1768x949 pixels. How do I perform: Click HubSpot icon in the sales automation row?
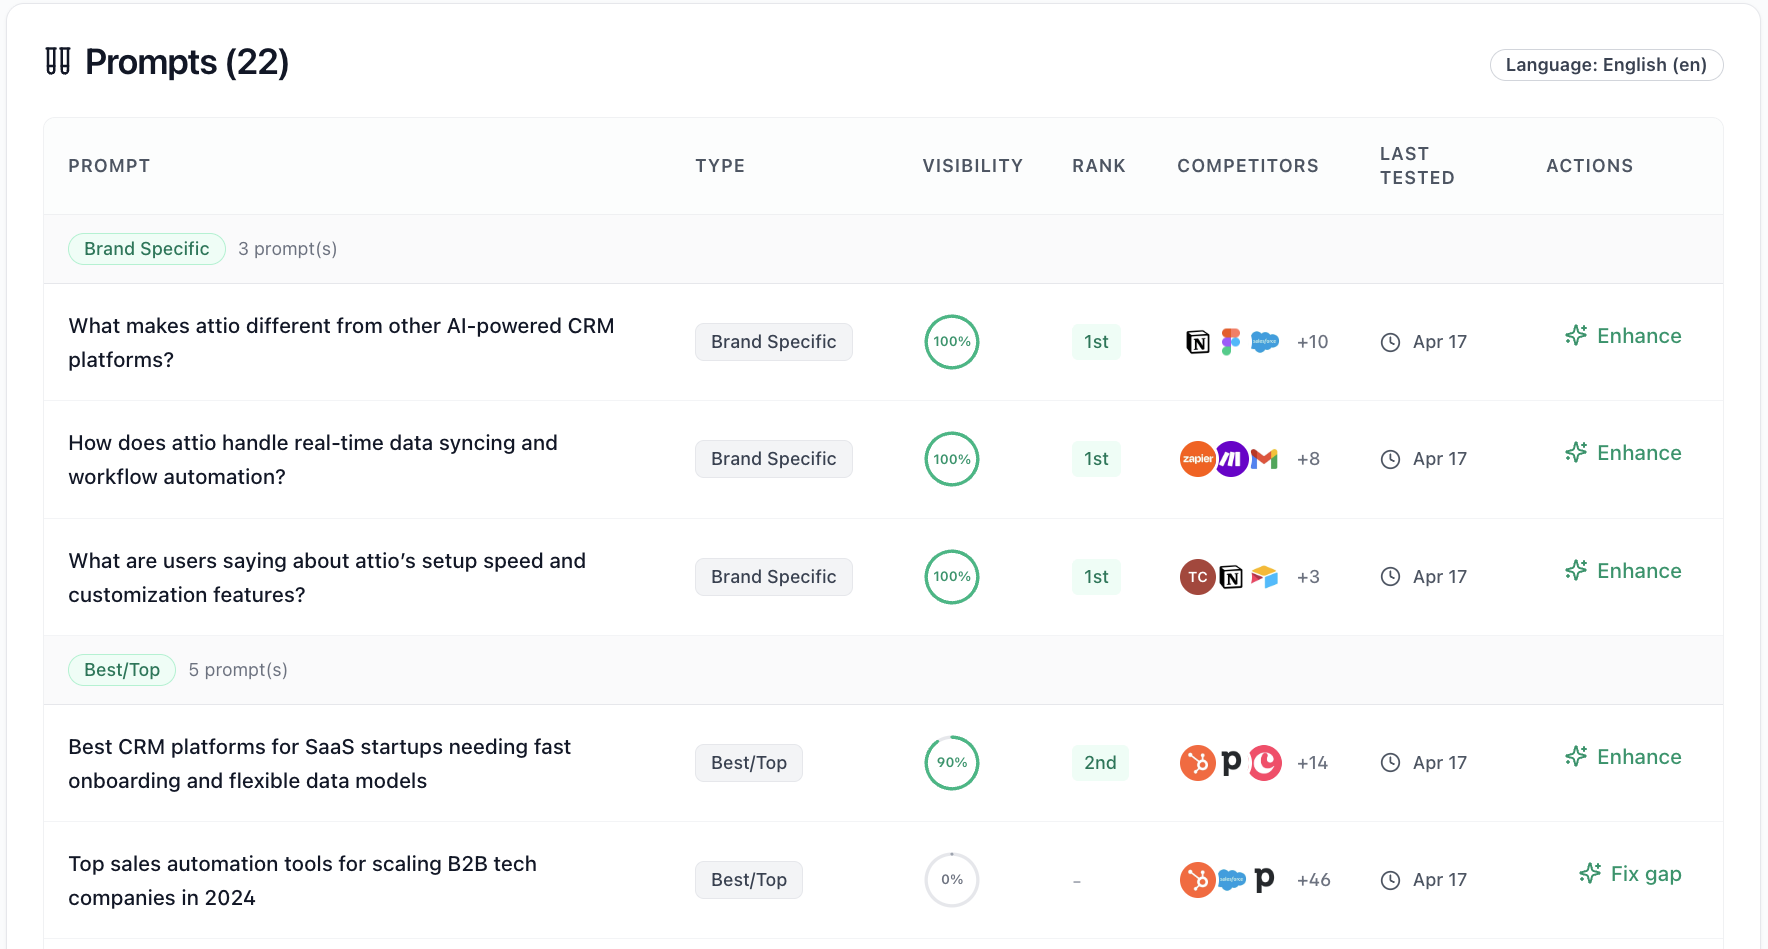1198,880
